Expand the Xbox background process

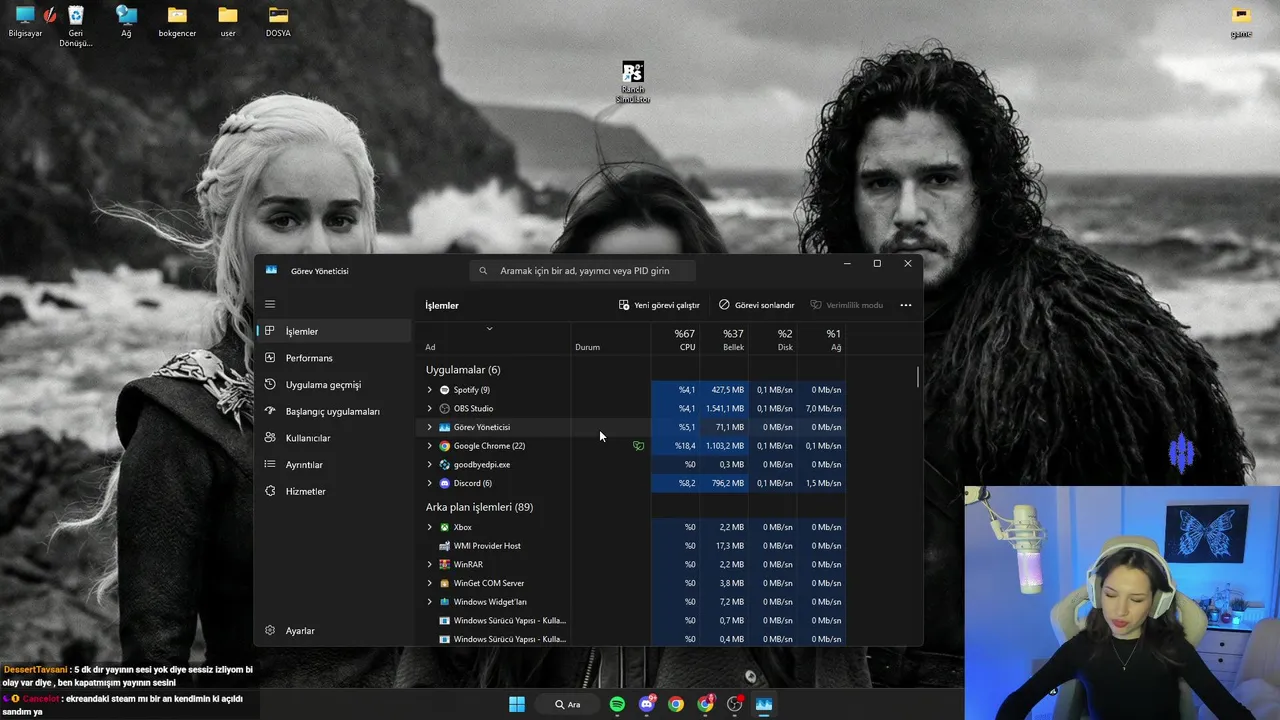pyautogui.click(x=430, y=527)
